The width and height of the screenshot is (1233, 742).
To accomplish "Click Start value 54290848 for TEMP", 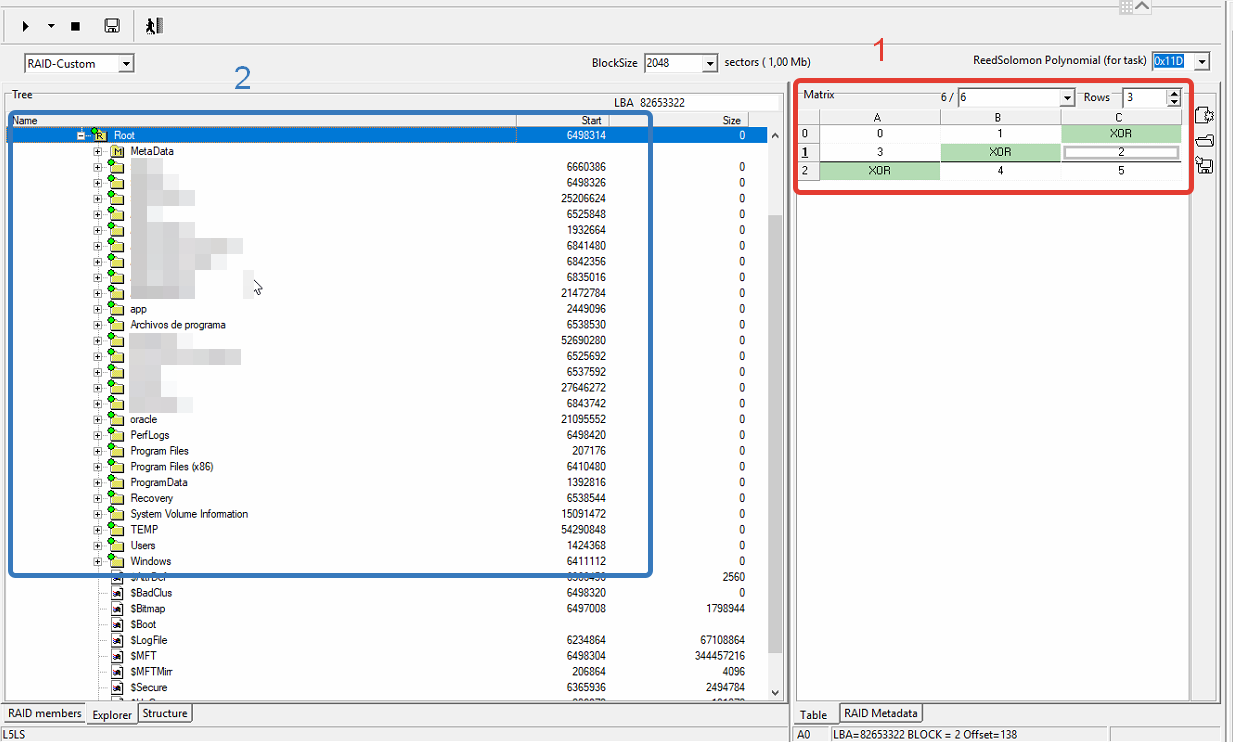I will [583, 530].
